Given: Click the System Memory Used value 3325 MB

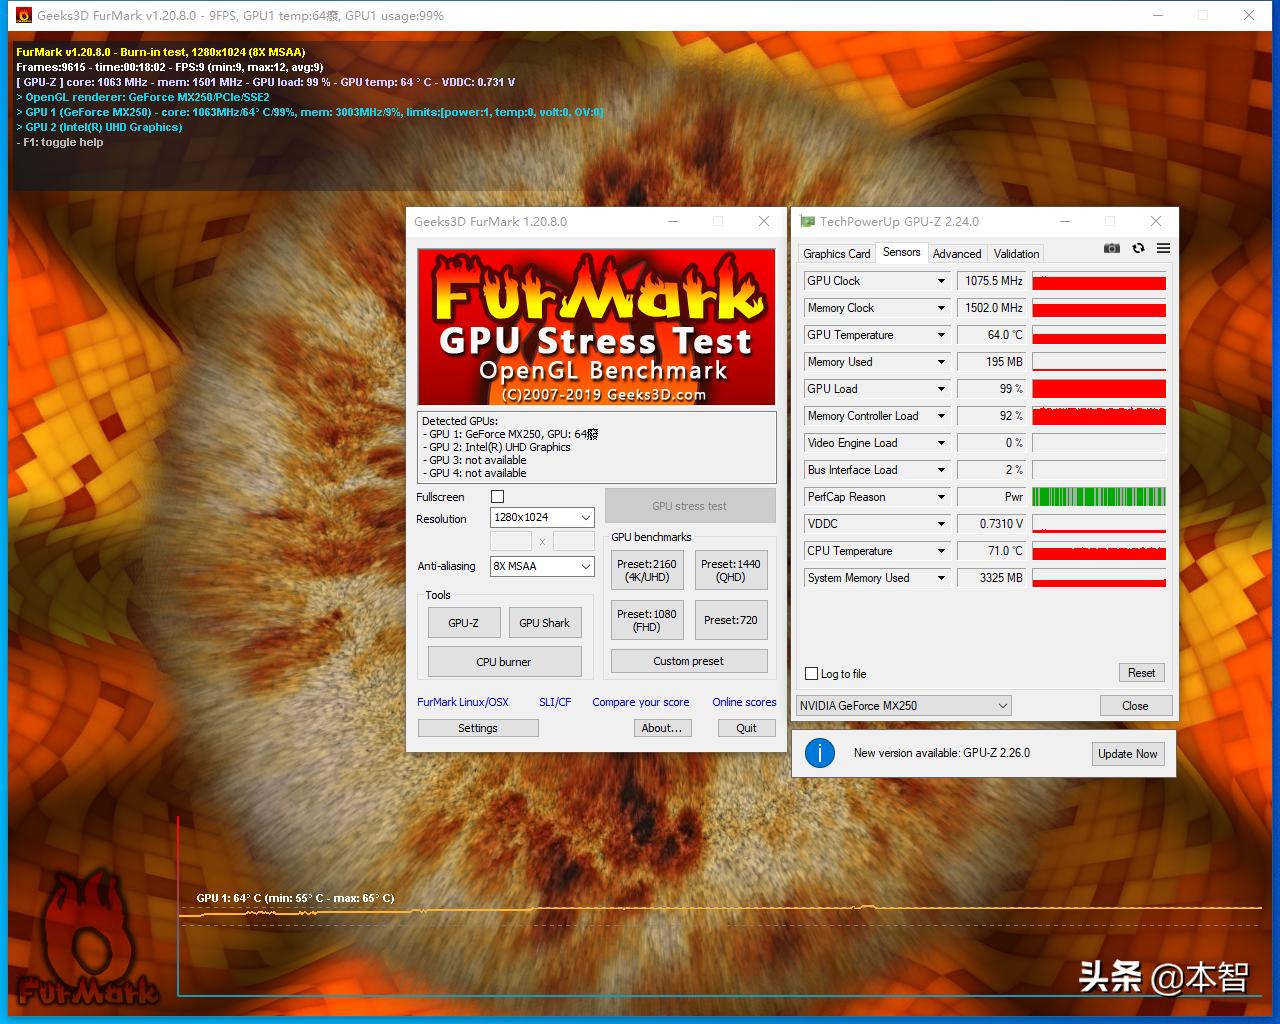Looking at the screenshot, I should [992, 578].
